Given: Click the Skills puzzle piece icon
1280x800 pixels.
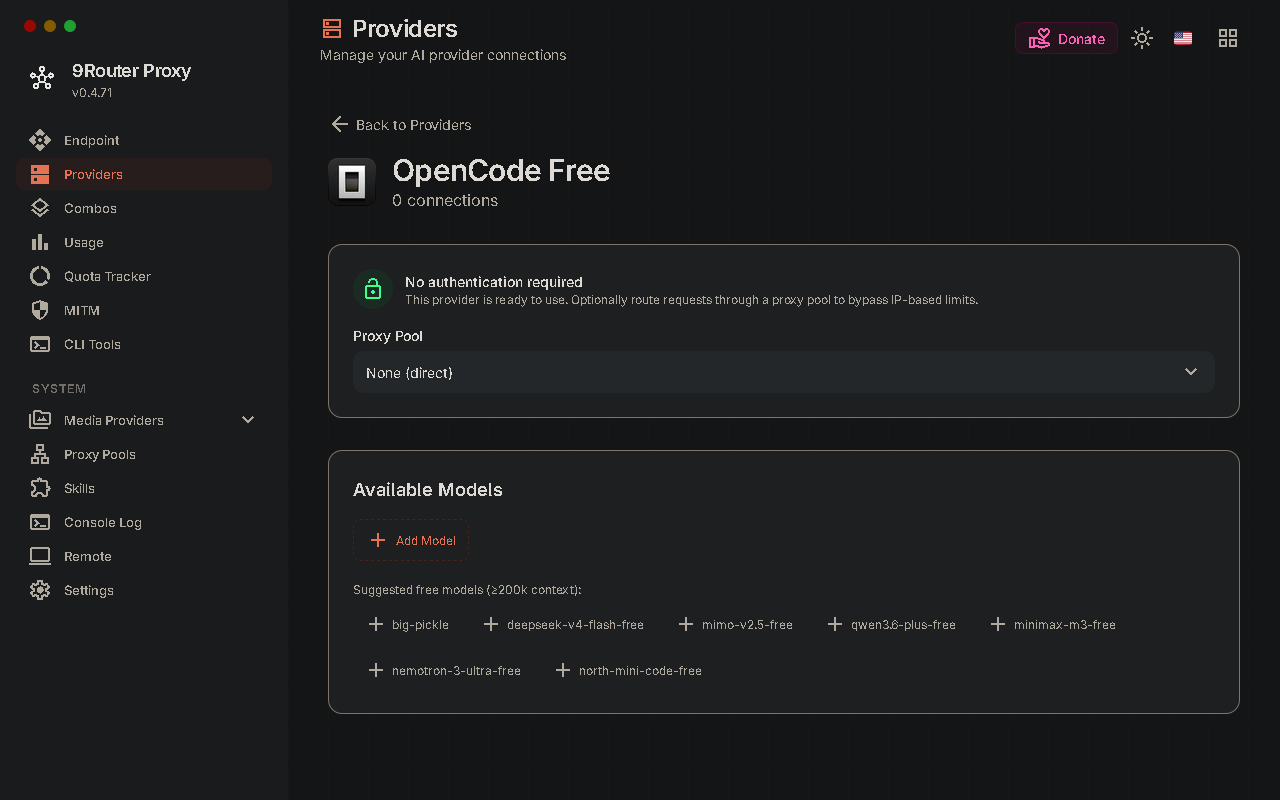Looking at the screenshot, I should (x=40, y=488).
